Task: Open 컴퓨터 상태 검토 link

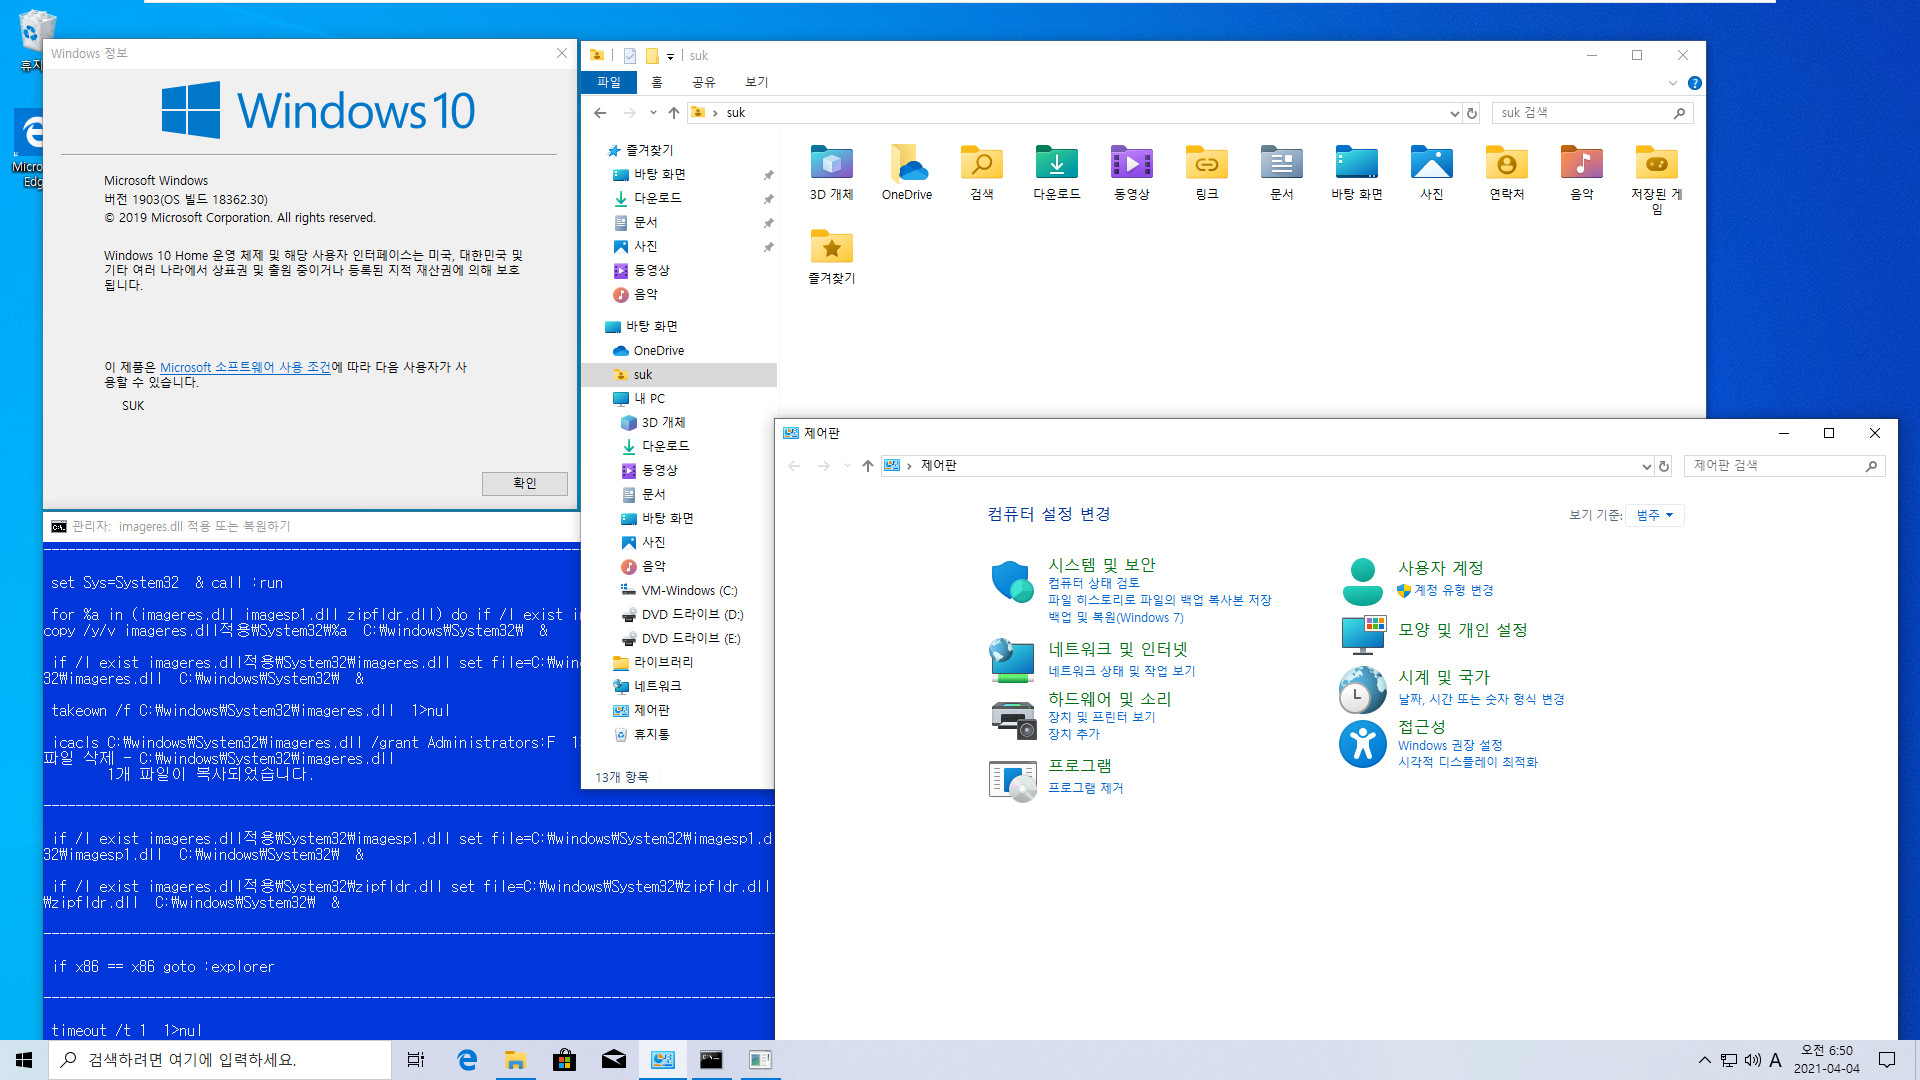Action: (x=1094, y=583)
